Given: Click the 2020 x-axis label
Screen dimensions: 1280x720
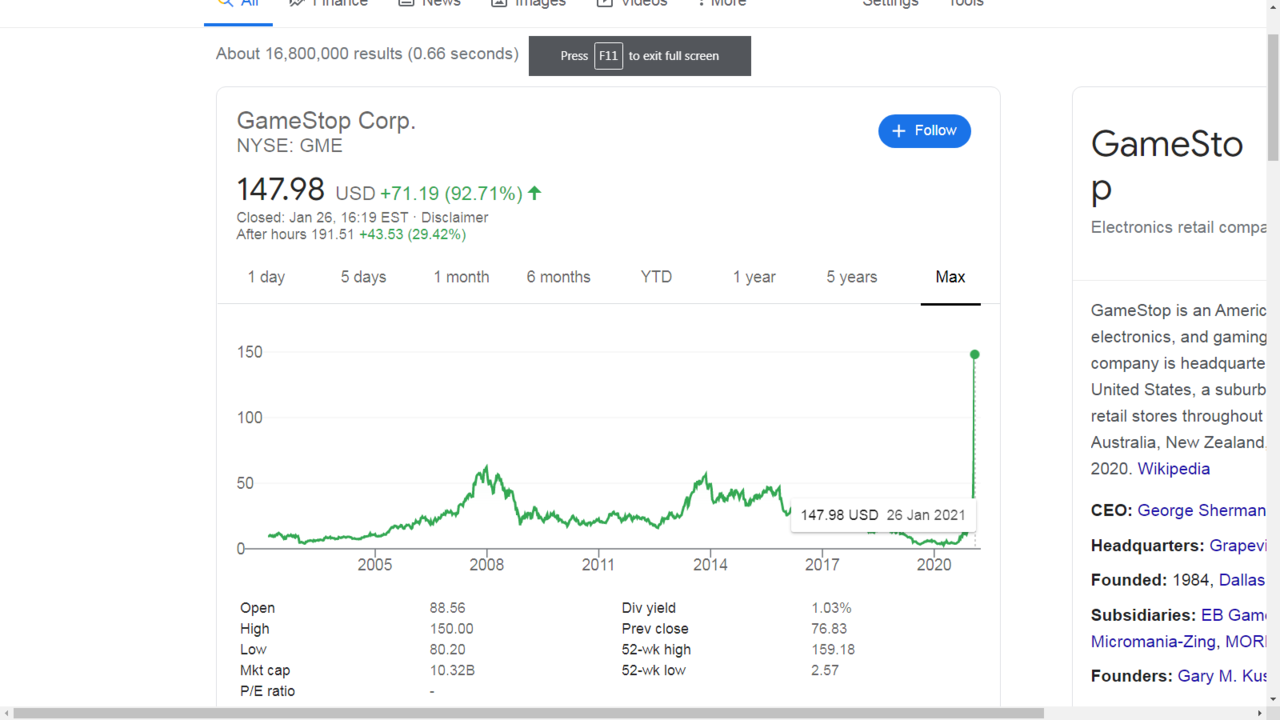Looking at the screenshot, I should tap(934, 565).
